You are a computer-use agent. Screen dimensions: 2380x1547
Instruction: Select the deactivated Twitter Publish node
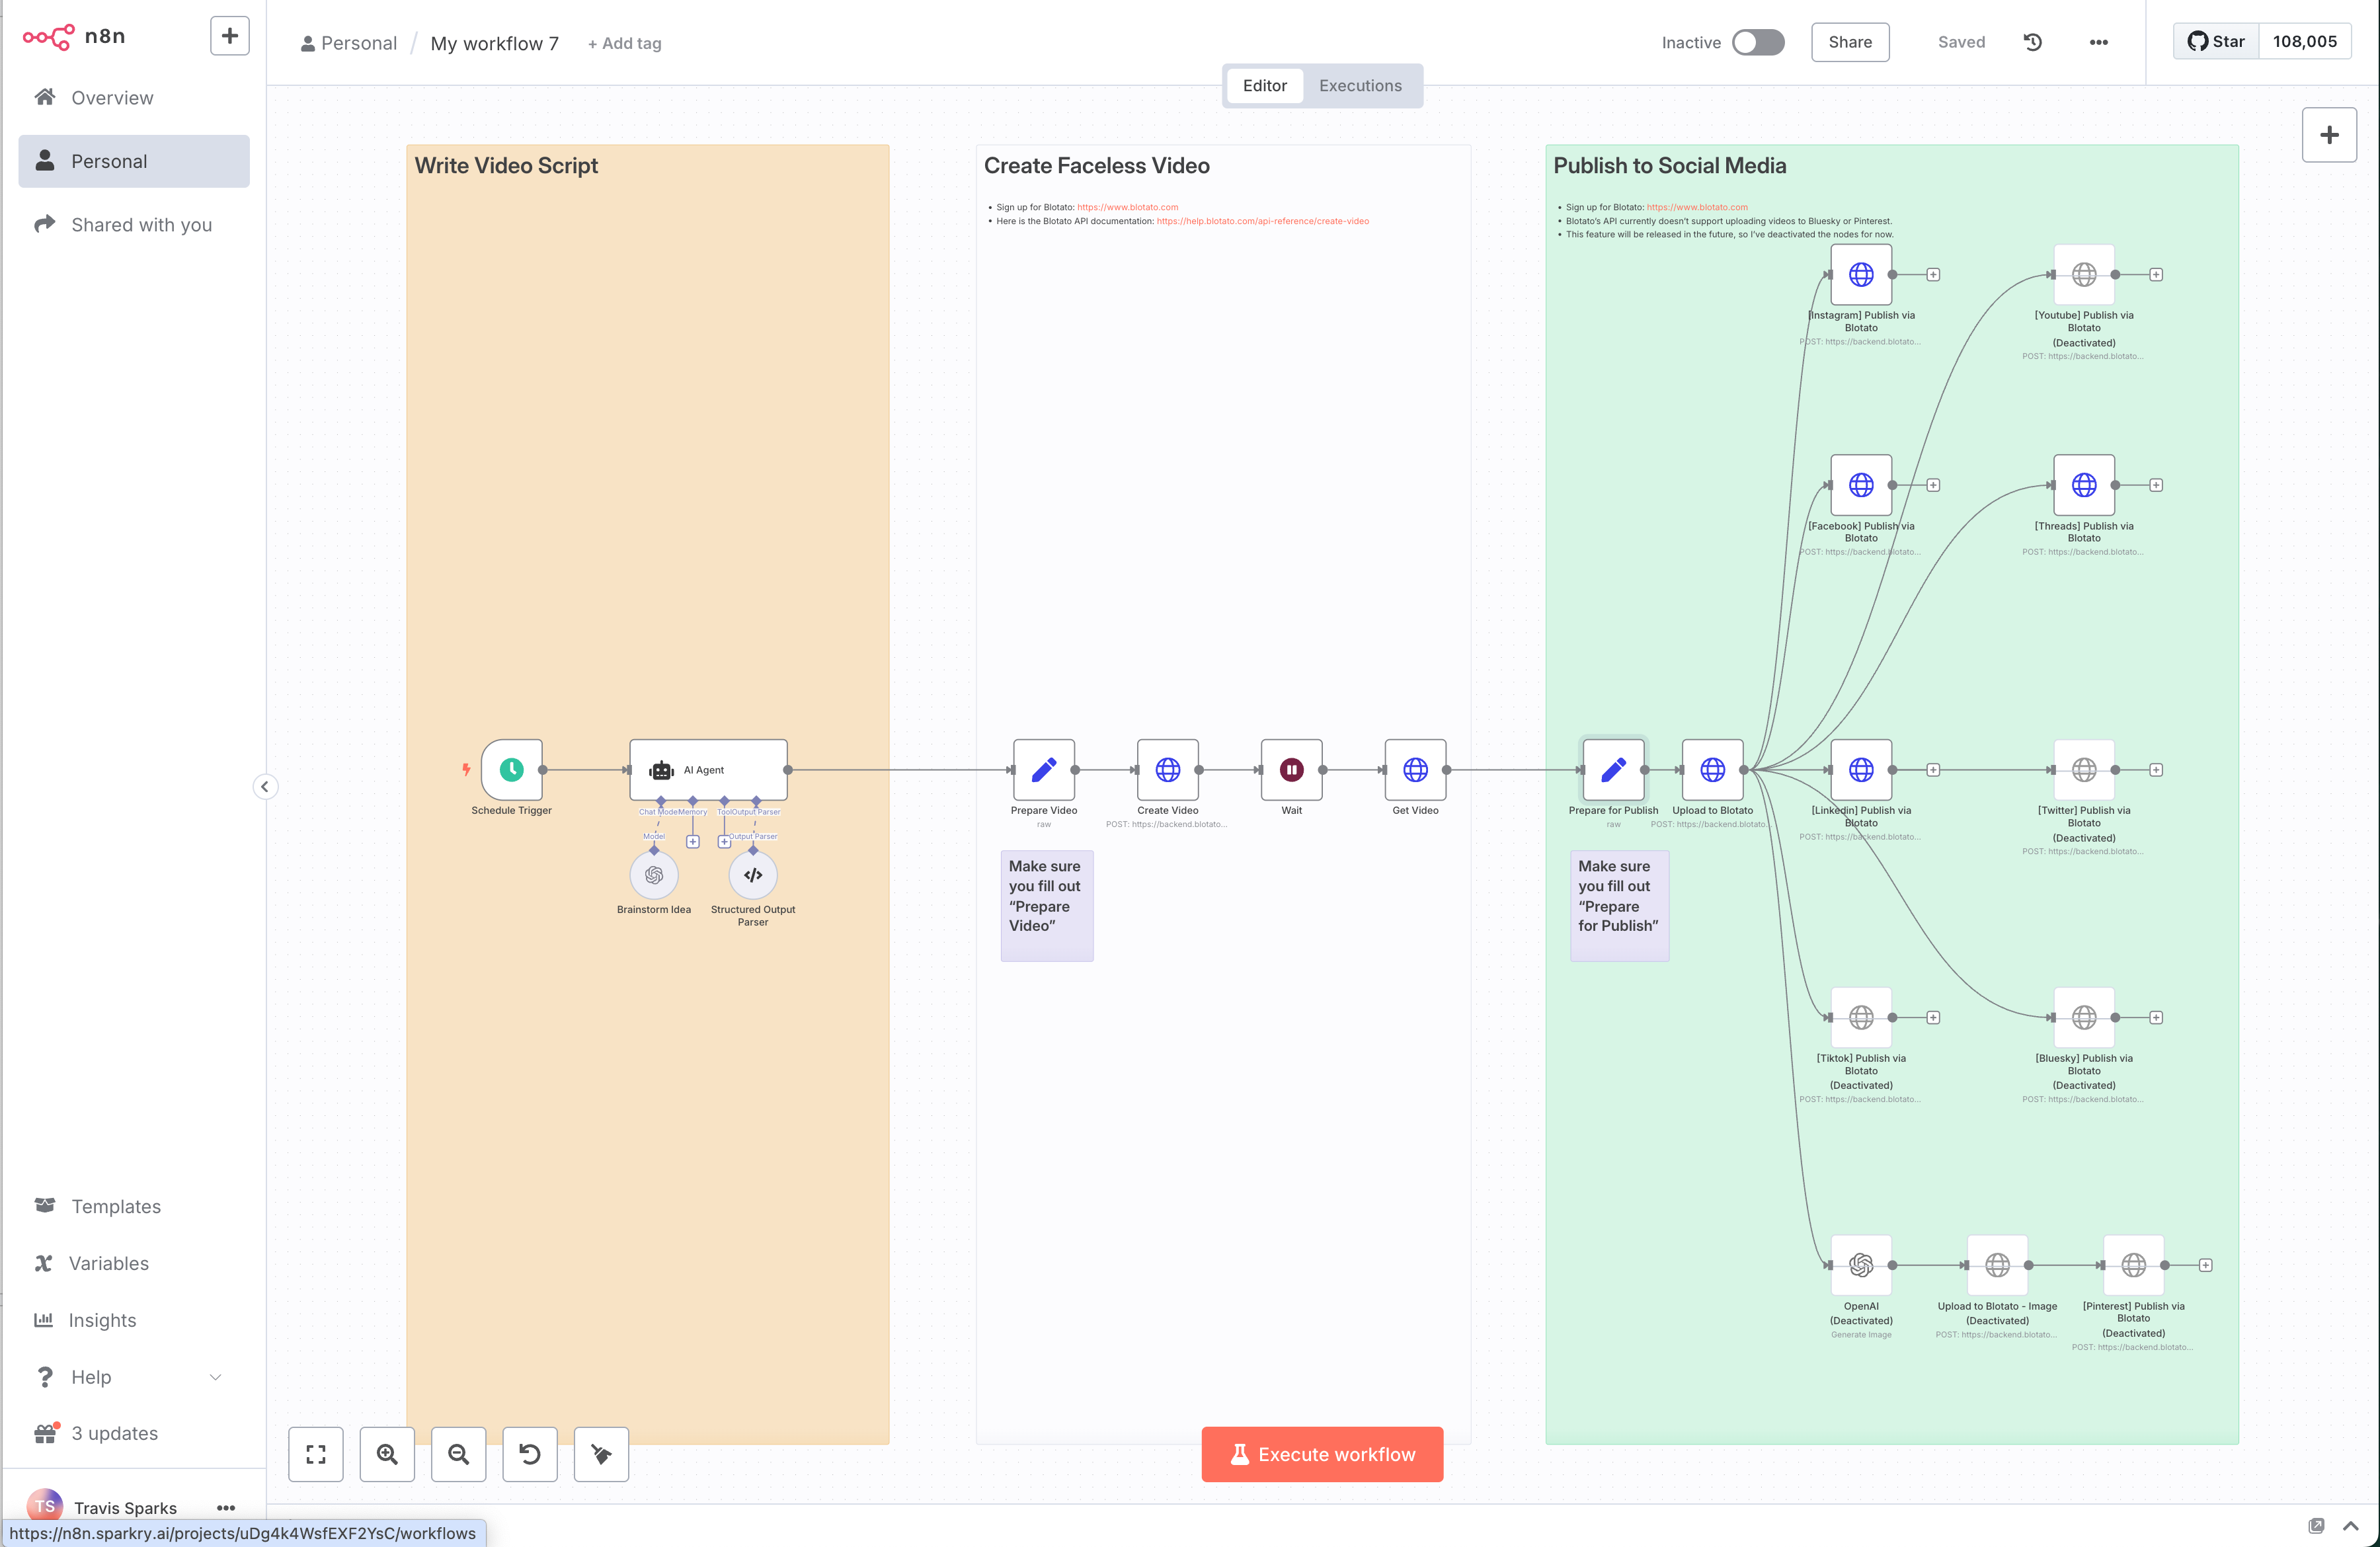(x=2084, y=769)
